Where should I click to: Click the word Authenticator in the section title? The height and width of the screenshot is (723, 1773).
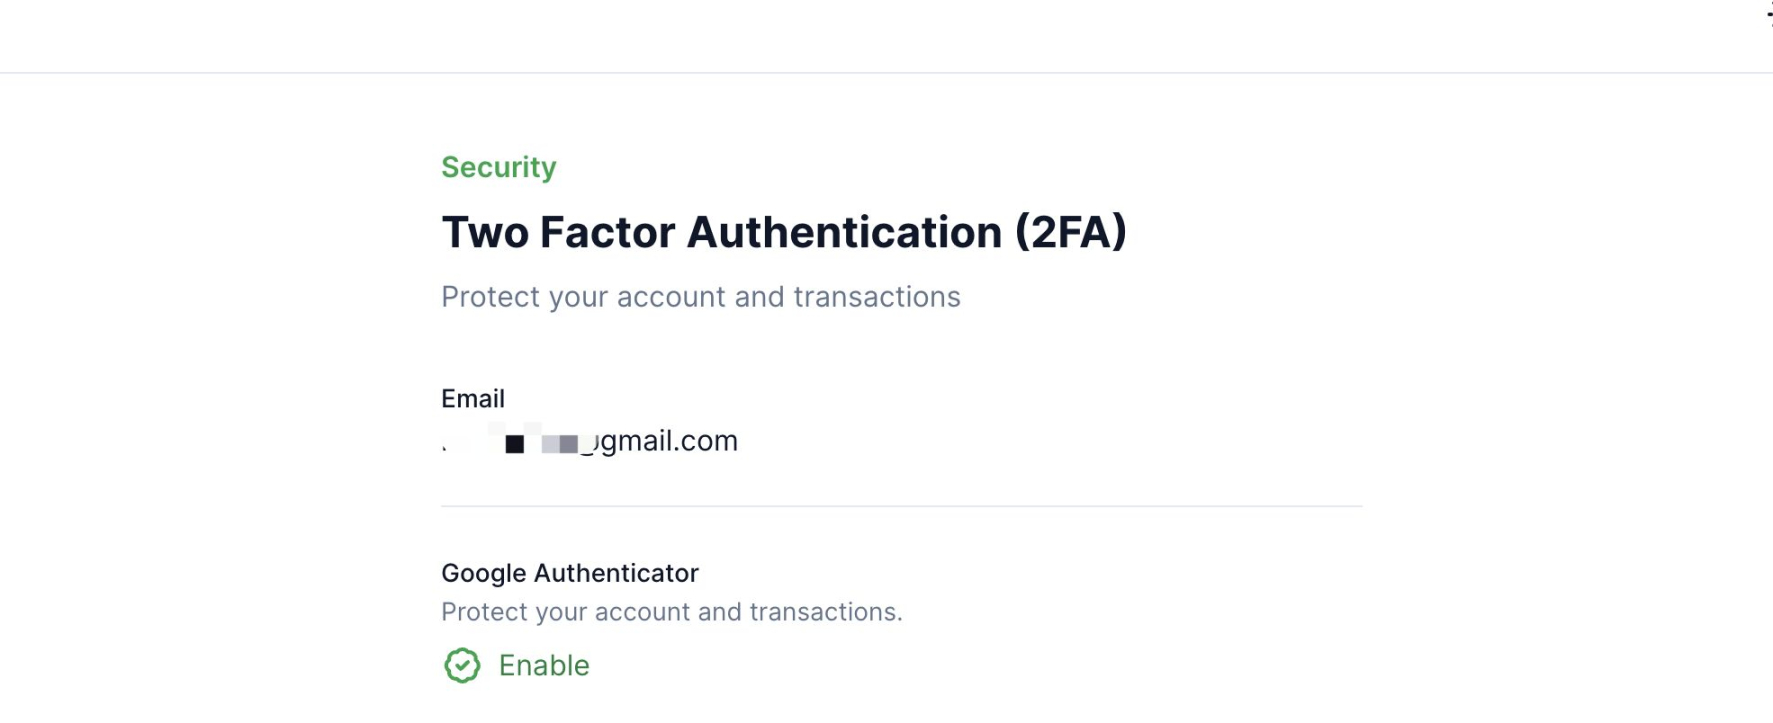[617, 573]
